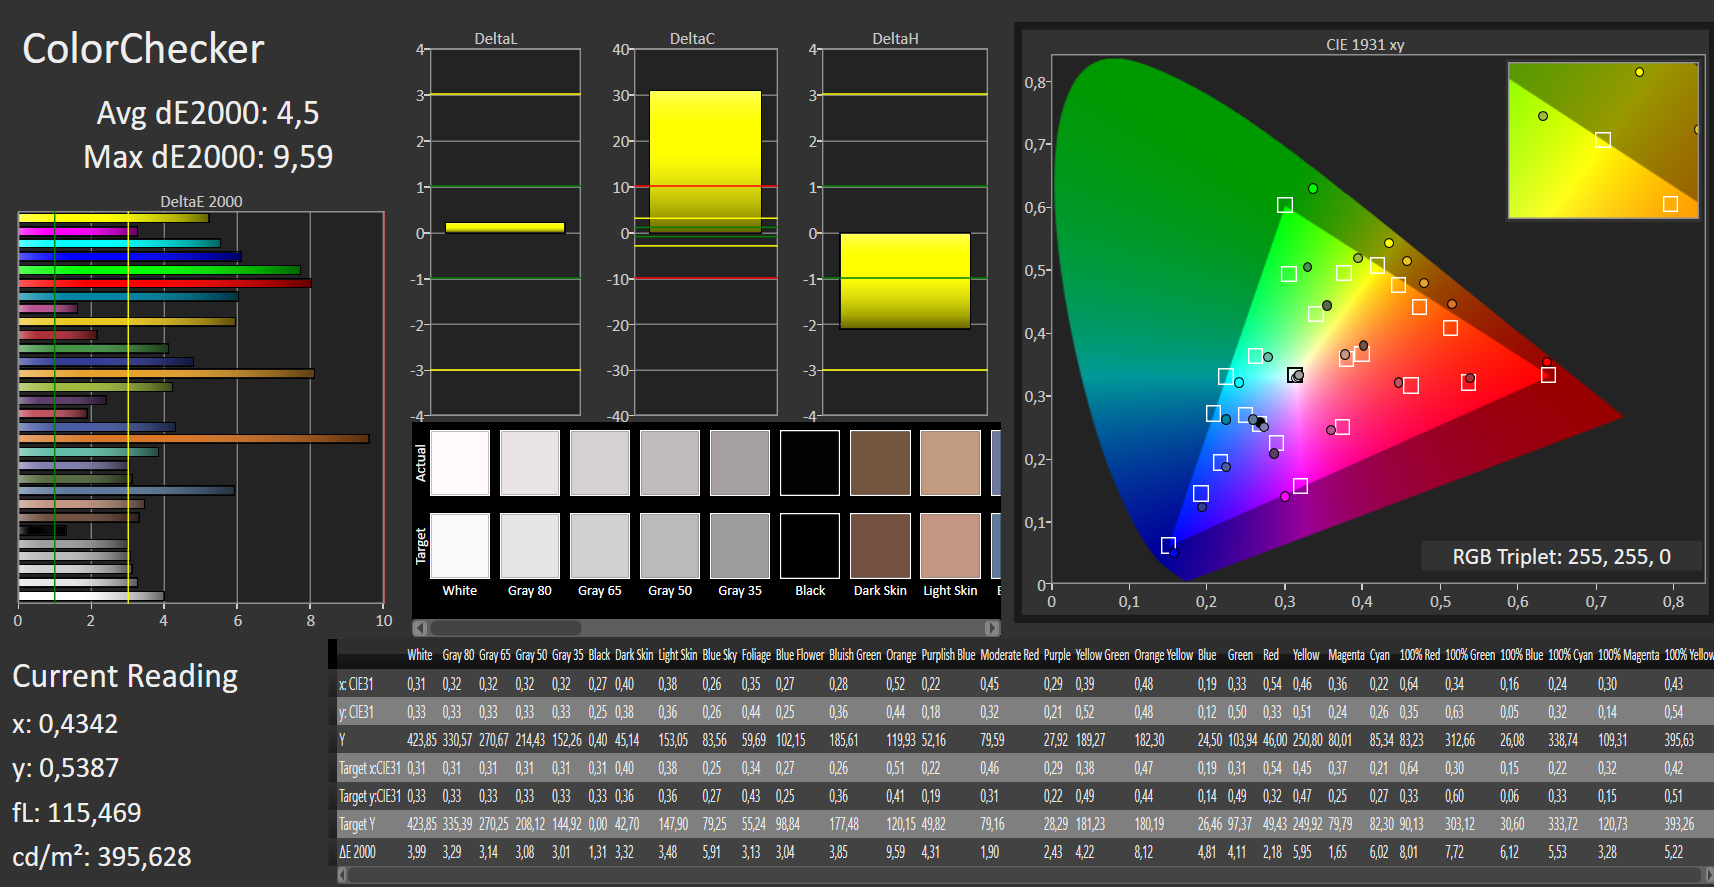
Task: Click the swatch strip scroll-left arrow
Action: coord(420,628)
